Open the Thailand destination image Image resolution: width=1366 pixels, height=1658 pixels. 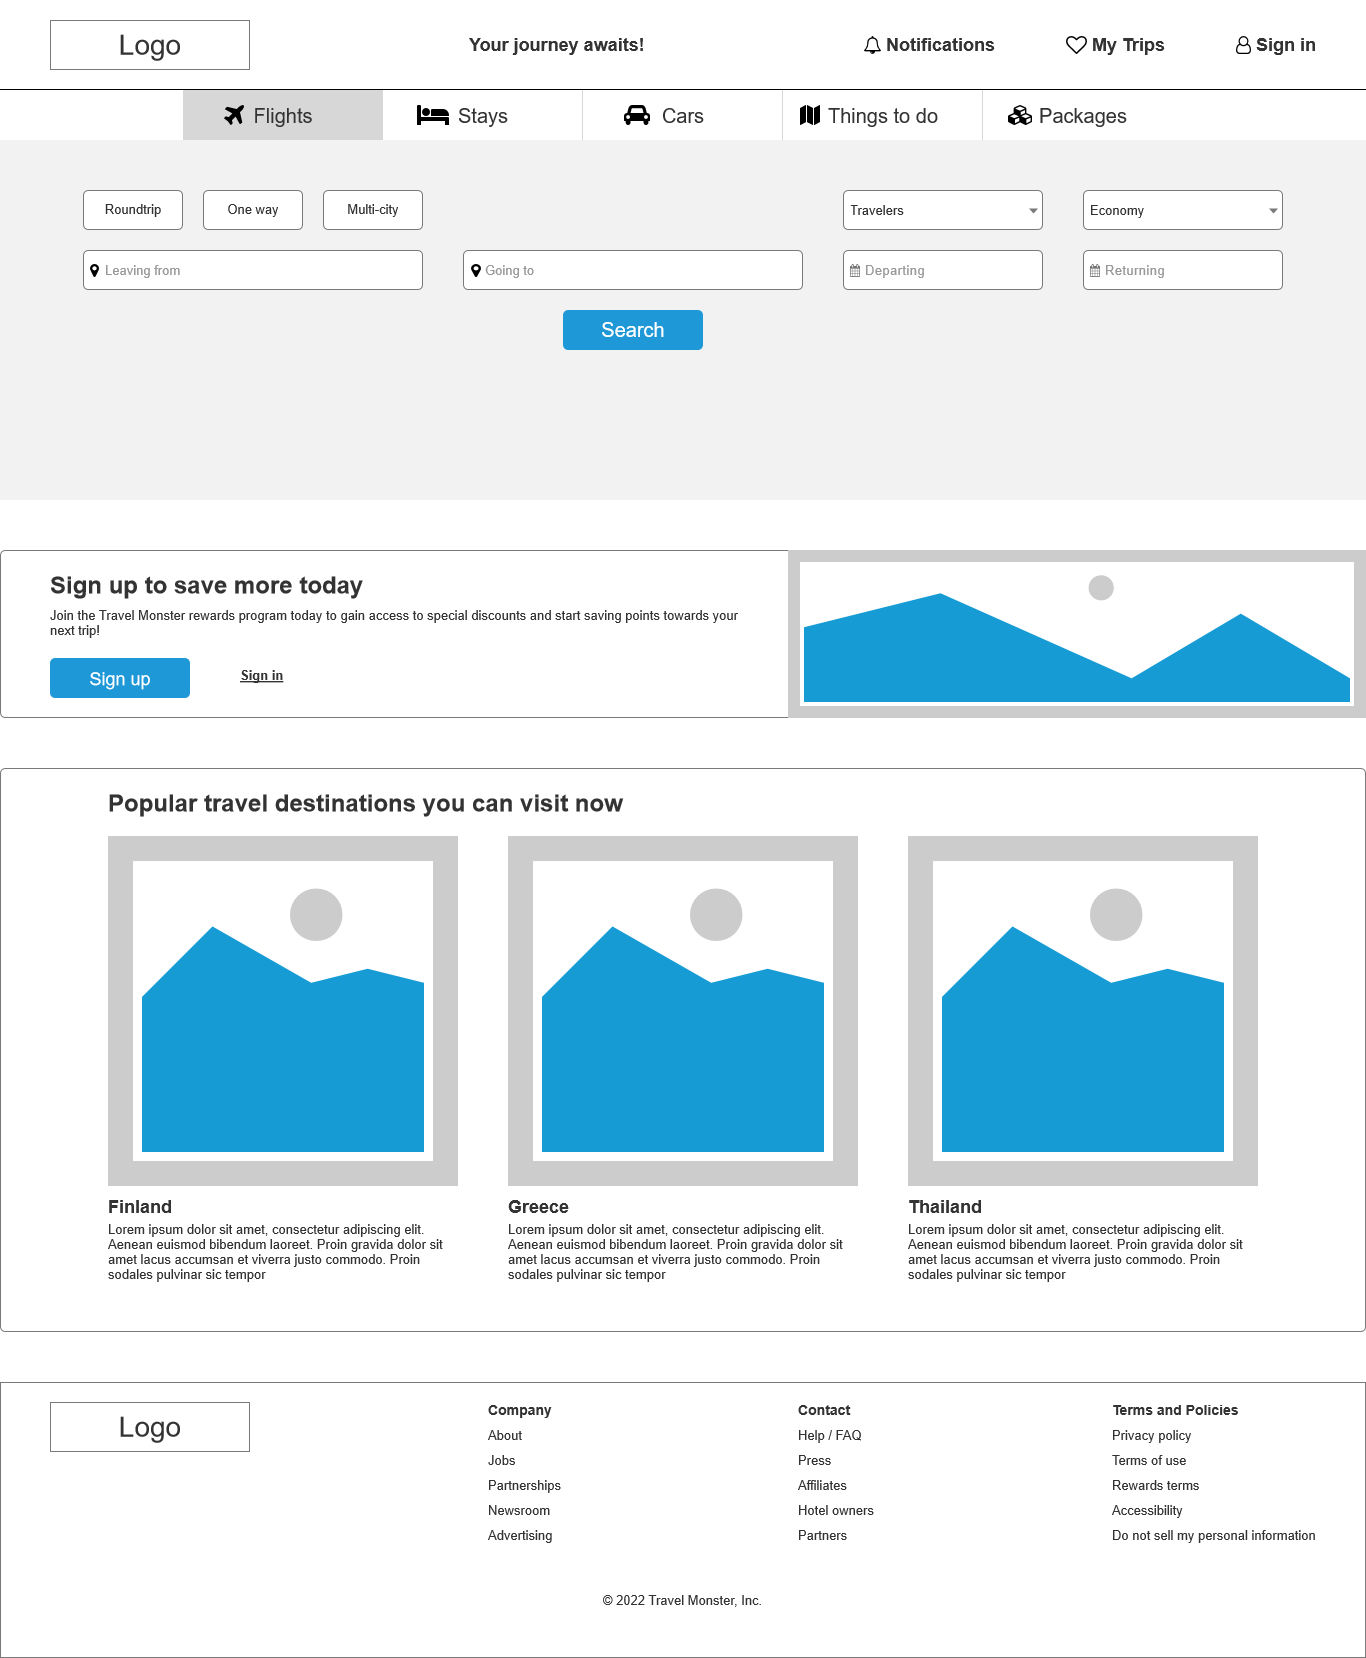pyautogui.click(x=1083, y=1011)
